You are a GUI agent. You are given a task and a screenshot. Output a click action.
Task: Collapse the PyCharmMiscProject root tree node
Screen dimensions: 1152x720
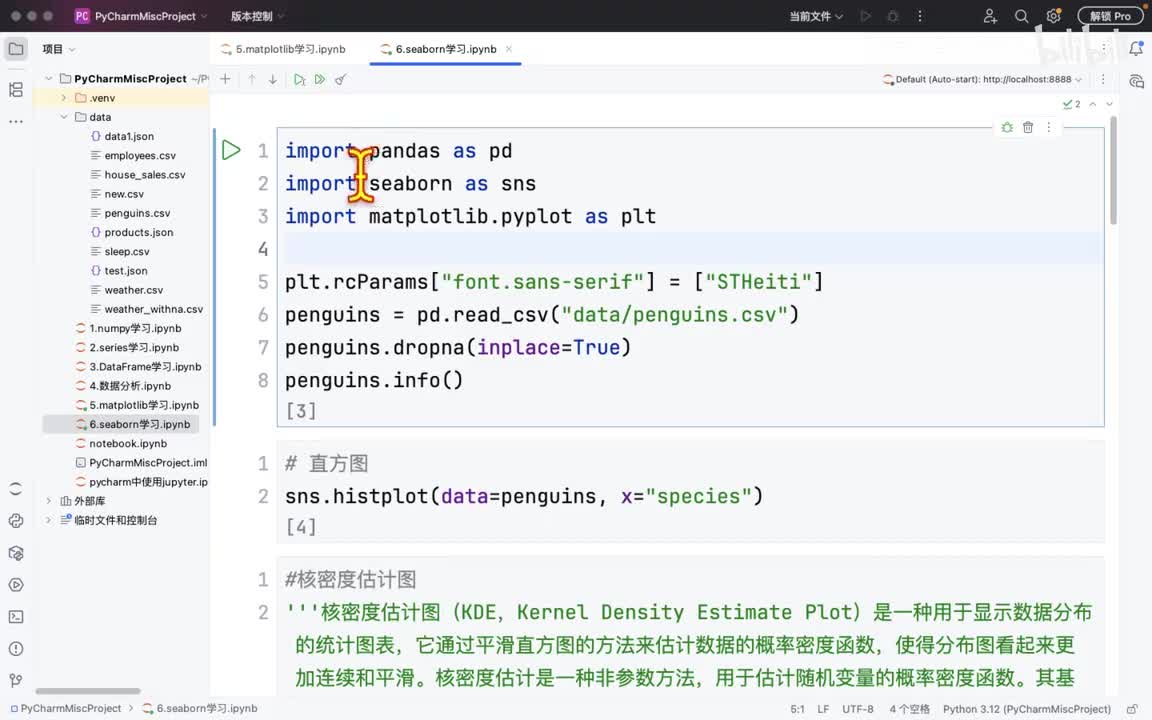pyautogui.click(x=48, y=79)
